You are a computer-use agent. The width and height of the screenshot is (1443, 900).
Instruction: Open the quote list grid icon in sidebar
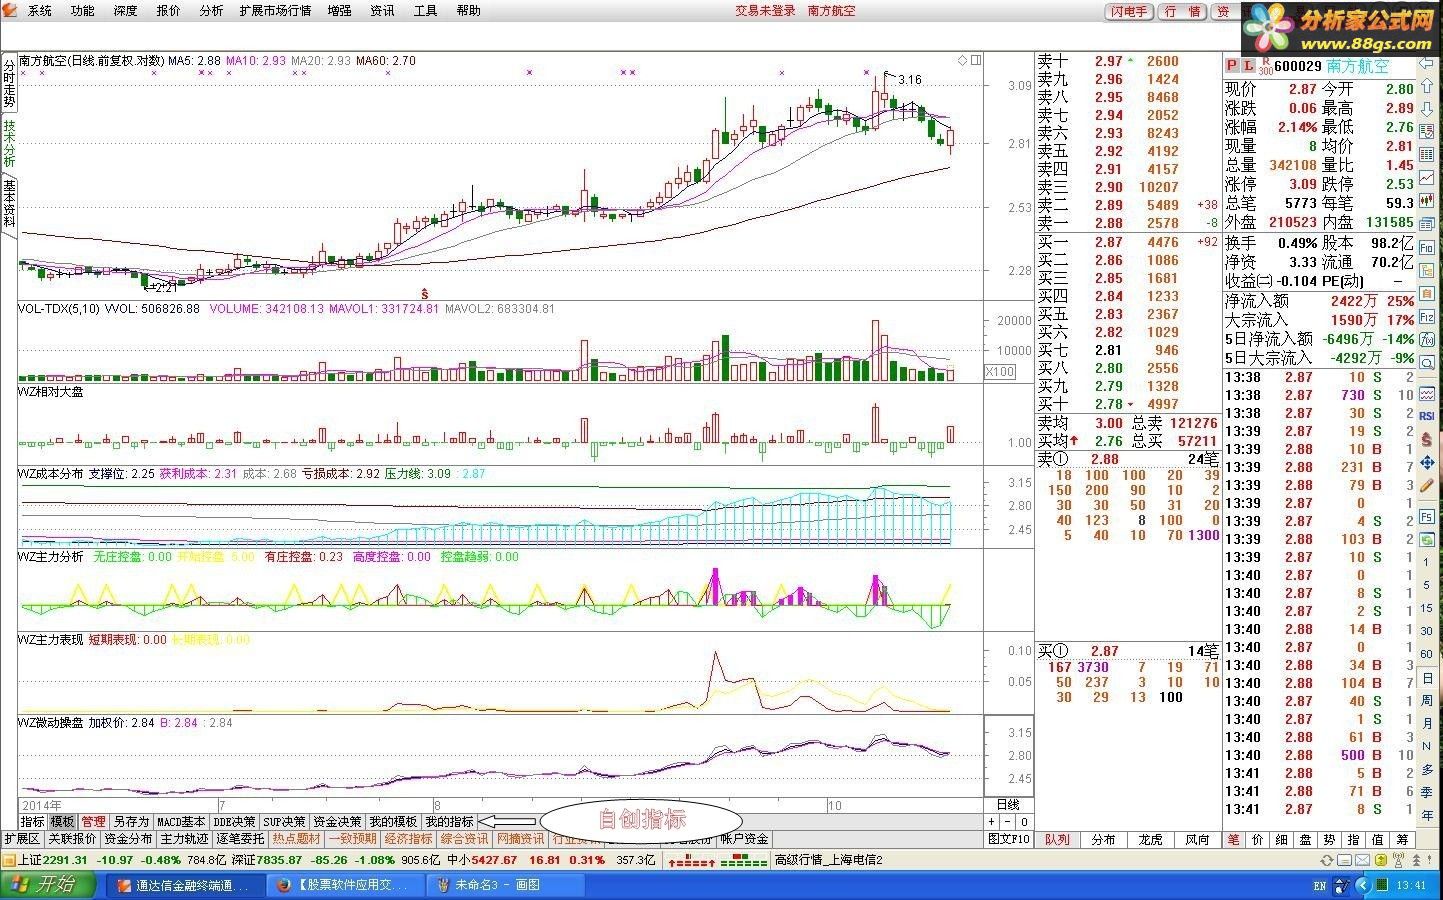(x=1426, y=154)
